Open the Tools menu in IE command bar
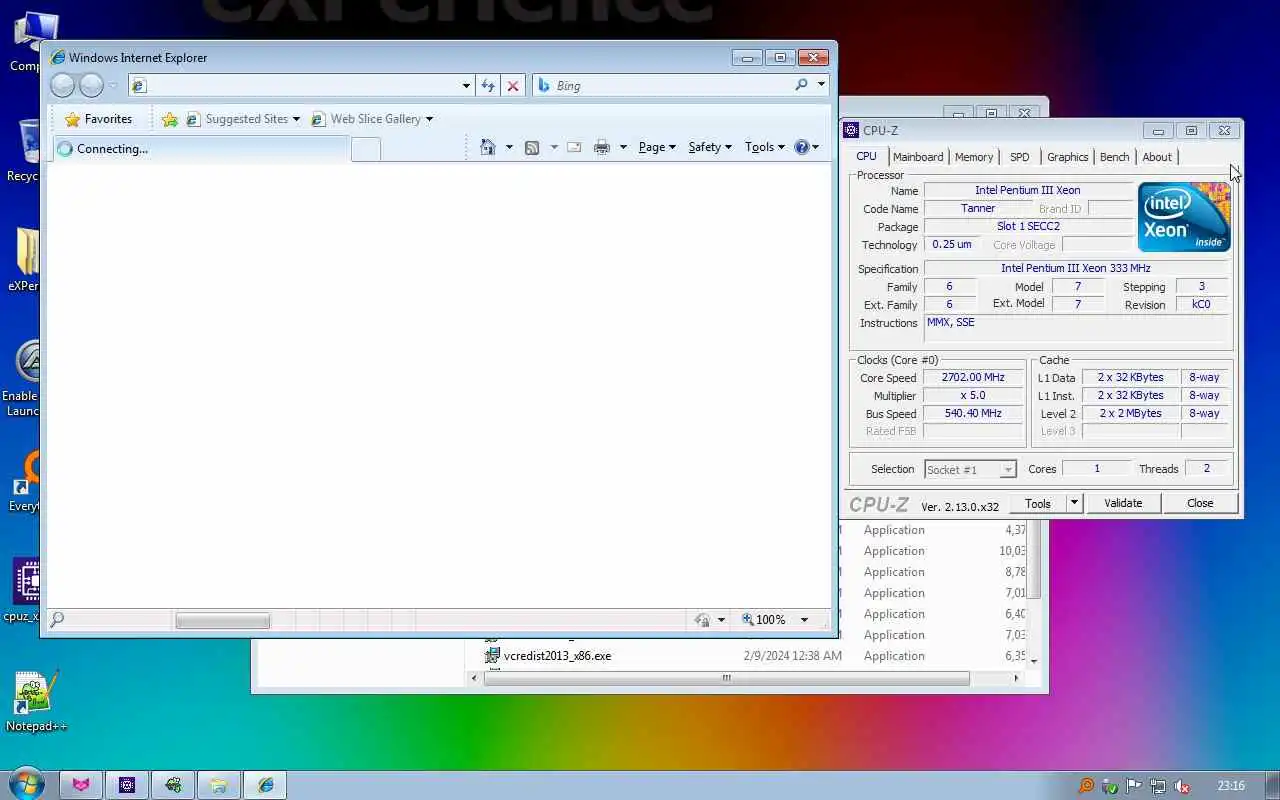 click(765, 147)
